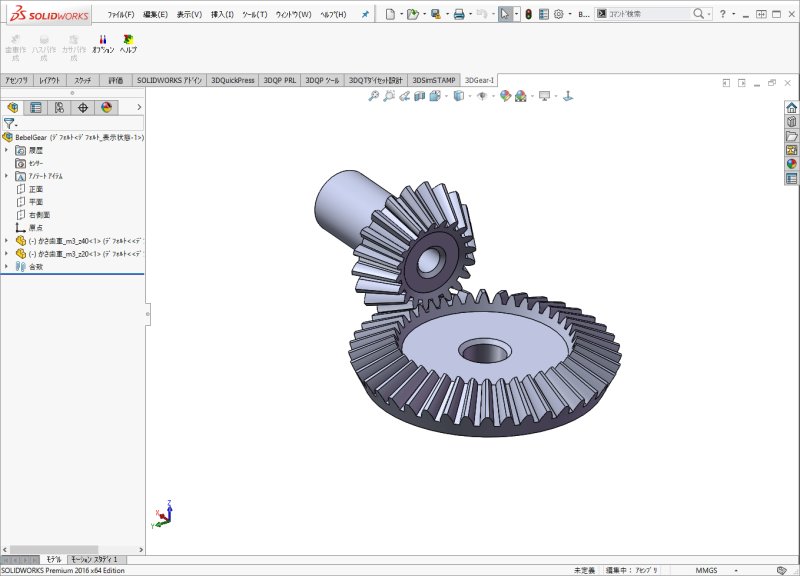
Task: Click the triad axis icon in view toolbar
Action: 568,96
